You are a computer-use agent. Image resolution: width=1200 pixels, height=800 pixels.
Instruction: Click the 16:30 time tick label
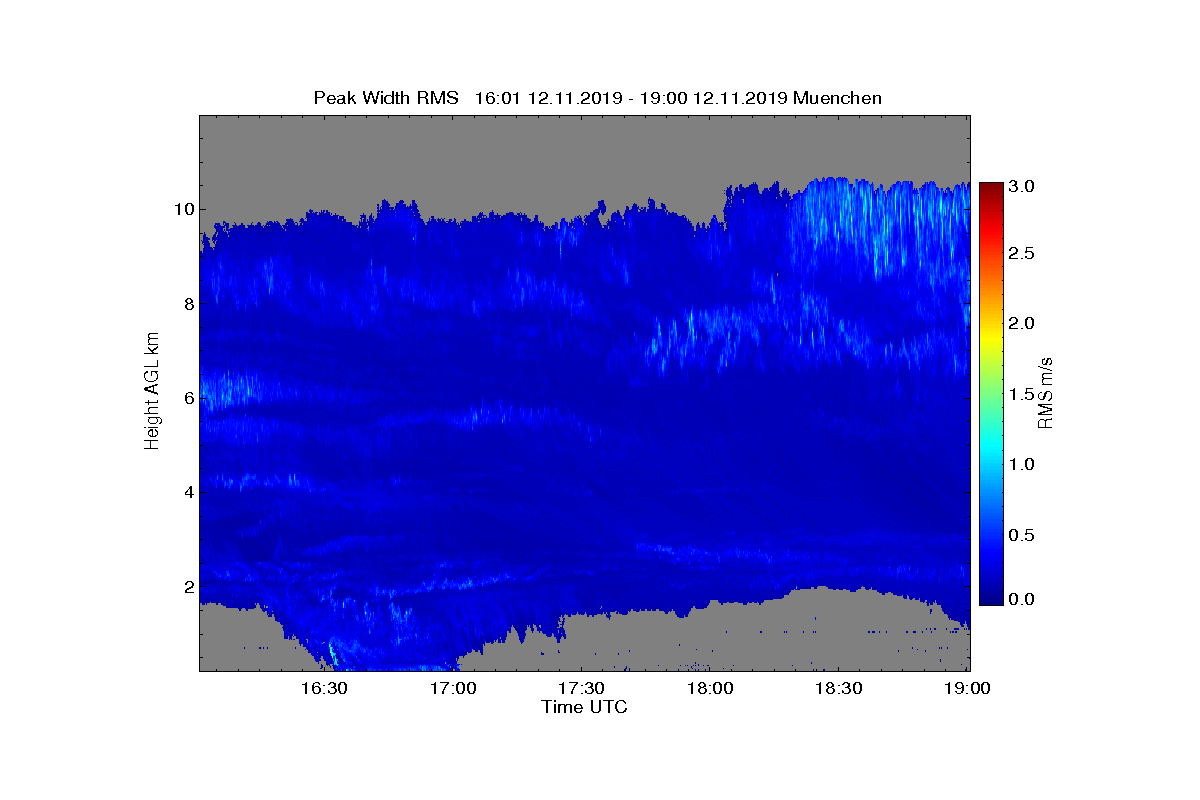[x=324, y=689]
